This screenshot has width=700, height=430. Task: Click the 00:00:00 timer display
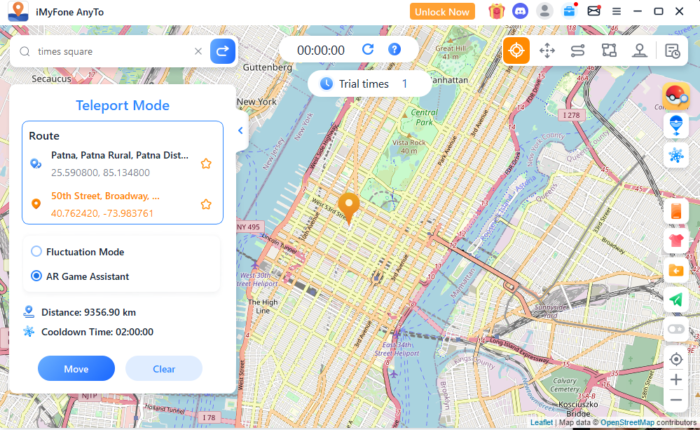[x=321, y=50]
